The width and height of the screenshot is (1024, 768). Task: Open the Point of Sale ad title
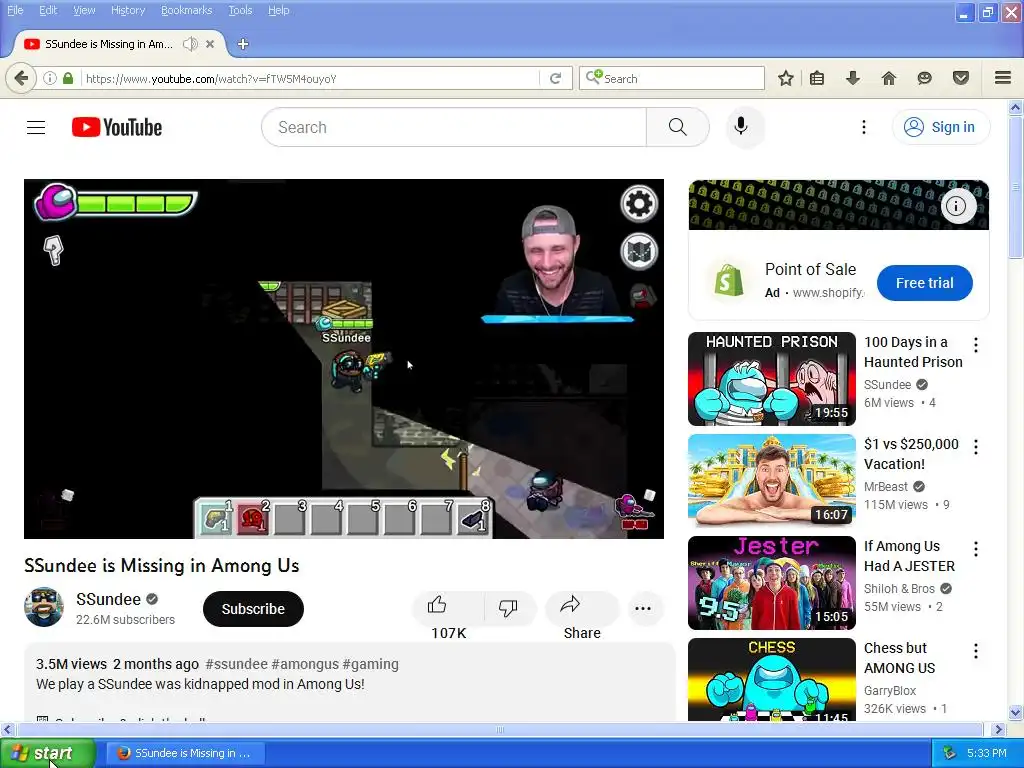click(x=810, y=269)
